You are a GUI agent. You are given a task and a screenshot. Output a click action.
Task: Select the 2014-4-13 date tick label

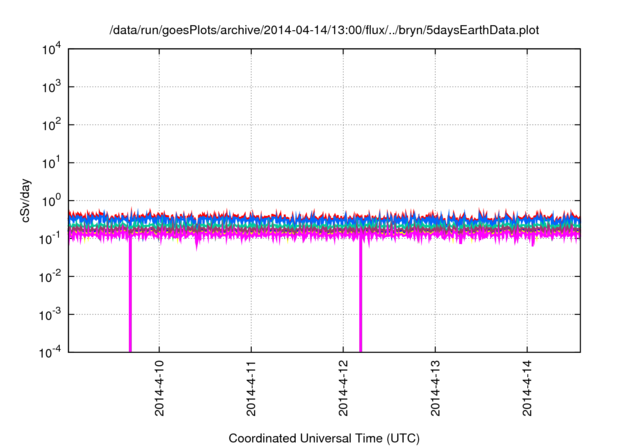[435, 388]
